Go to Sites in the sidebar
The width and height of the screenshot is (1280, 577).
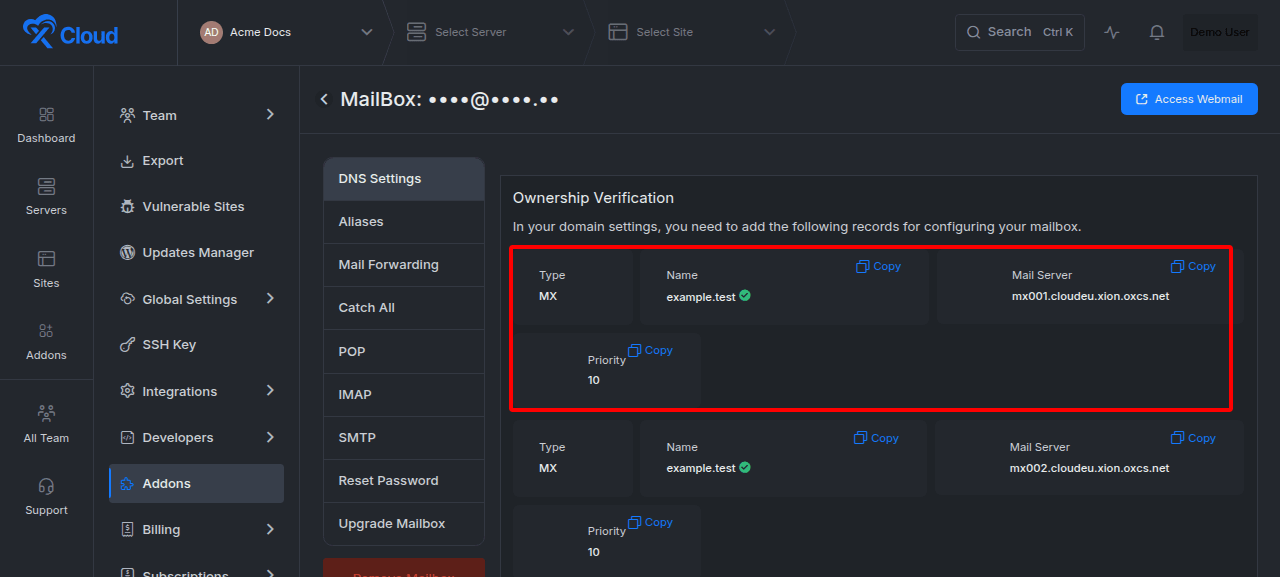pyautogui.click(x=46, y=270)
